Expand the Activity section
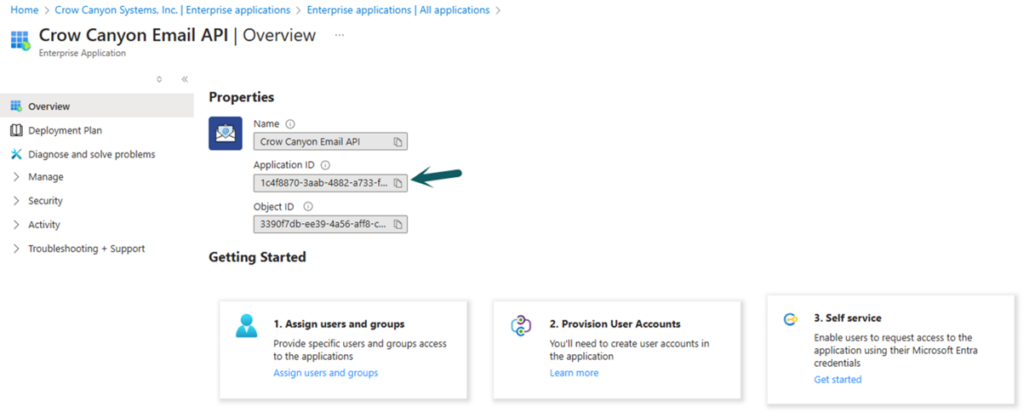This screenshot has width=1024, height=418. coord(44,225)
